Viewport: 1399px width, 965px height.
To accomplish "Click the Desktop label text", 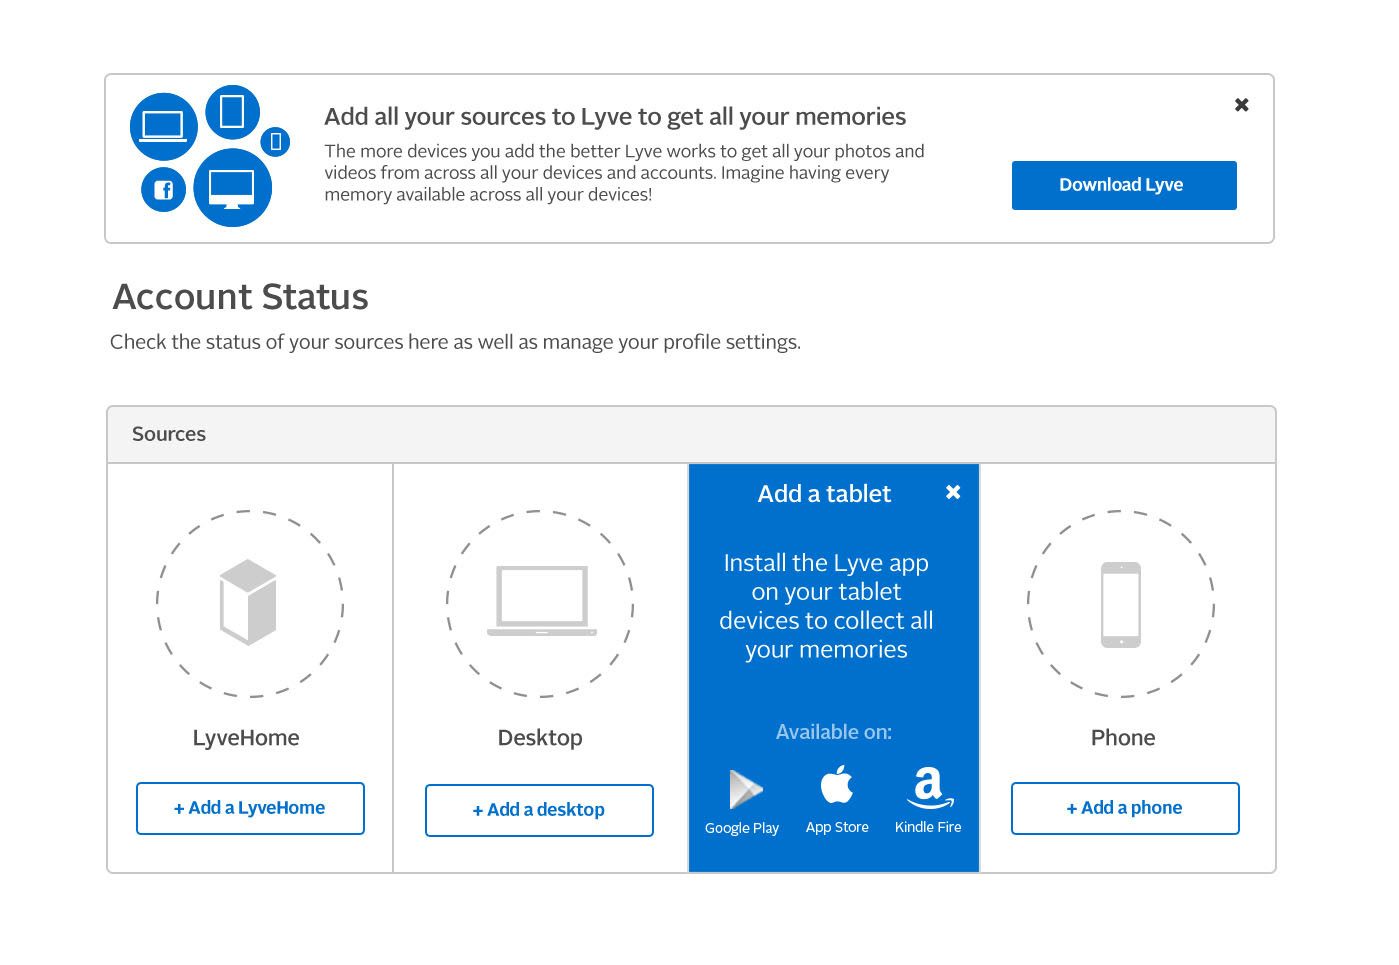I will click(x=540, y=738).
